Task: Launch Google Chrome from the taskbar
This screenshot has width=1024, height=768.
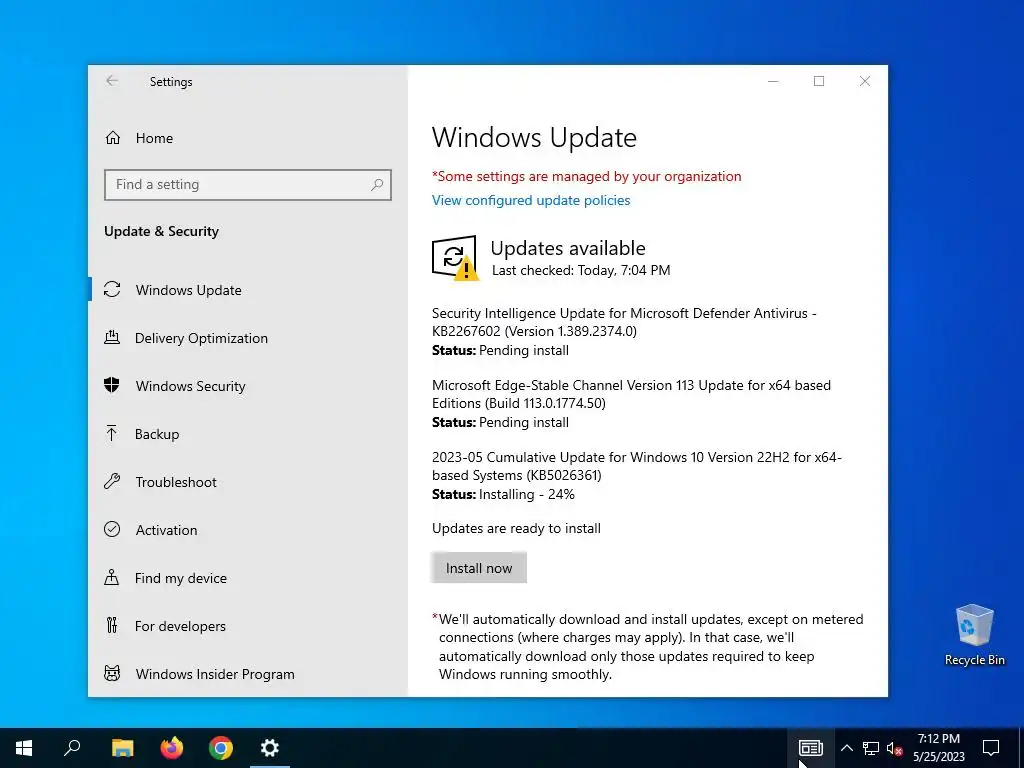Action: pyautogui.click(x=221, y=748)
